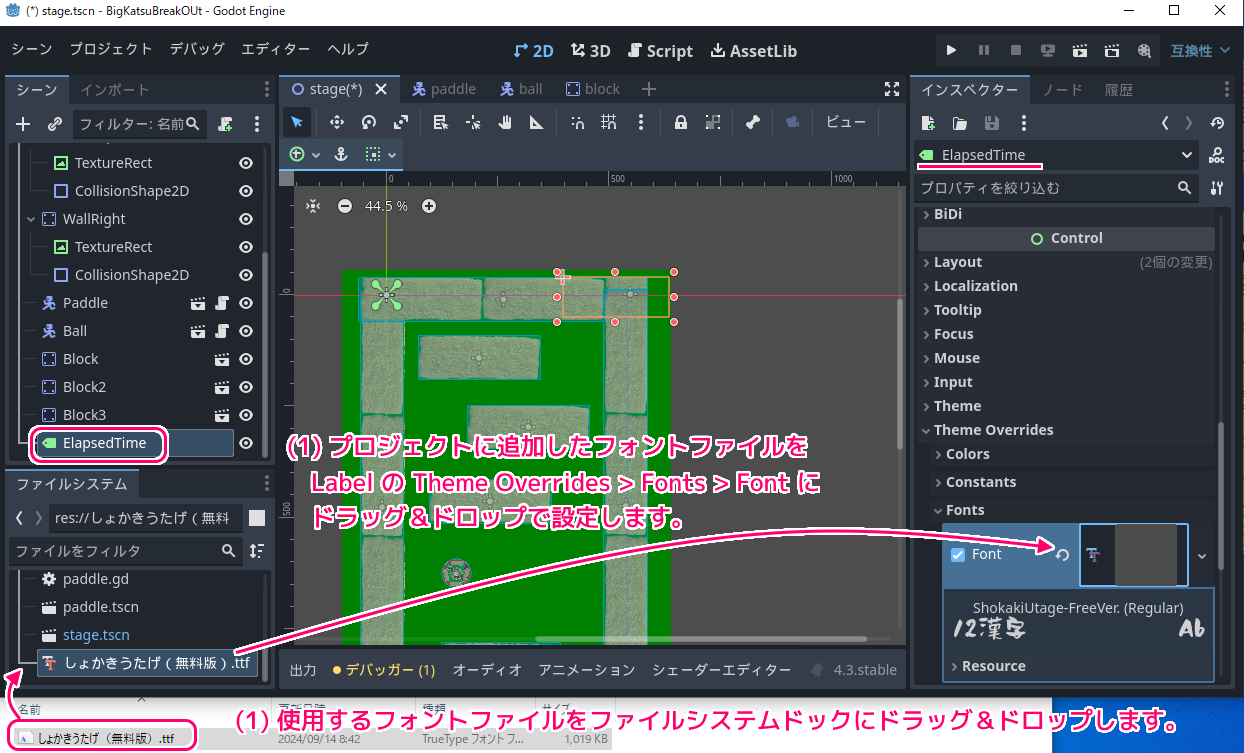Select the Scale mode tool
Screen dimensions: 1244x753
pos(401,122)
